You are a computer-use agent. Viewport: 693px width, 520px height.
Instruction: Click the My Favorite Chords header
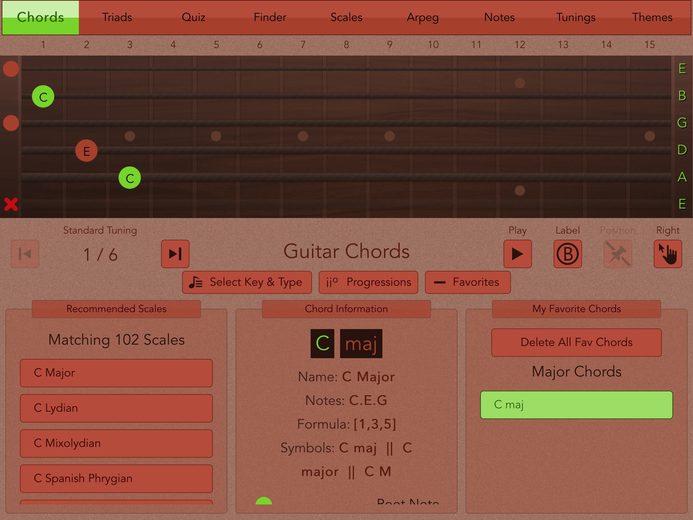(576, 309)
